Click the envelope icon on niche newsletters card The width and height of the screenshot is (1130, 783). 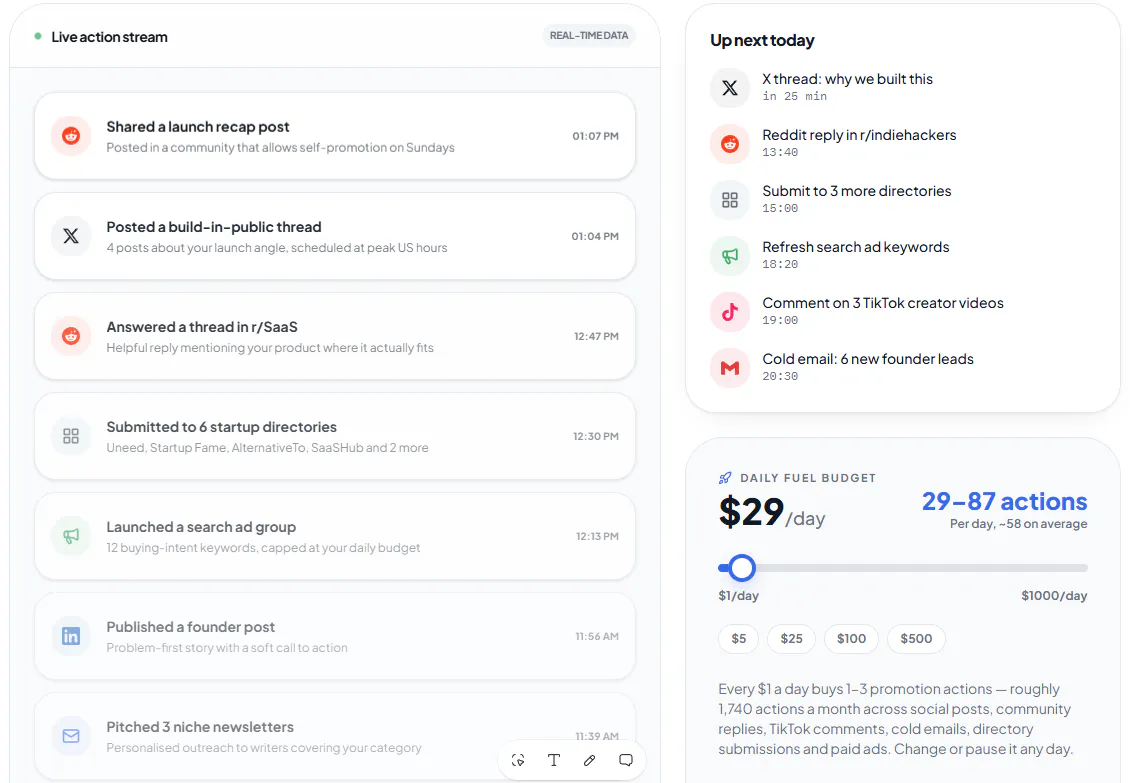[x=71, y=736]
